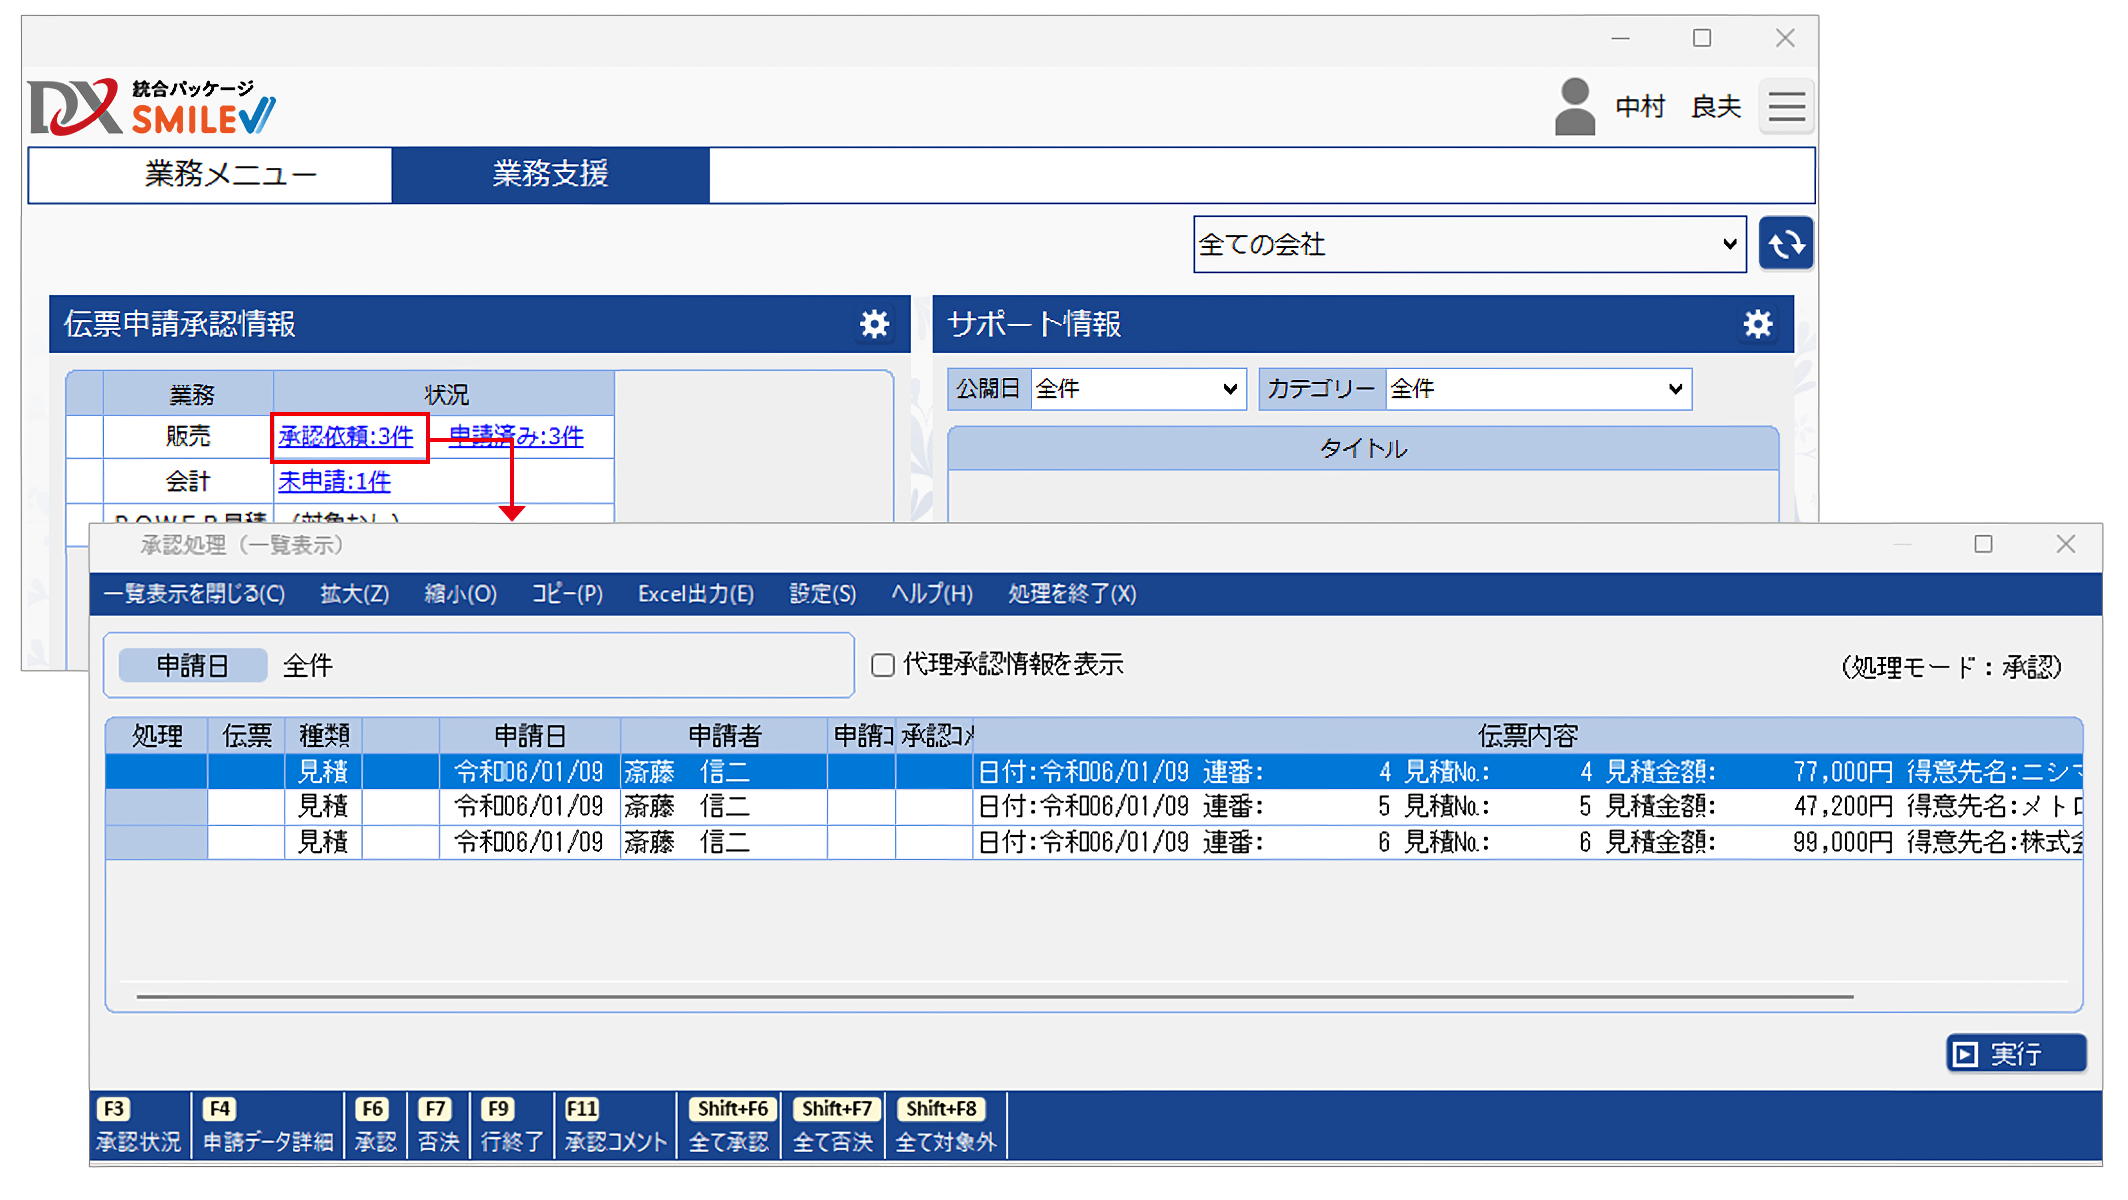Open the 未申請:1件 link
The image size is (2128, 1200).
click(x=334, y=481)
